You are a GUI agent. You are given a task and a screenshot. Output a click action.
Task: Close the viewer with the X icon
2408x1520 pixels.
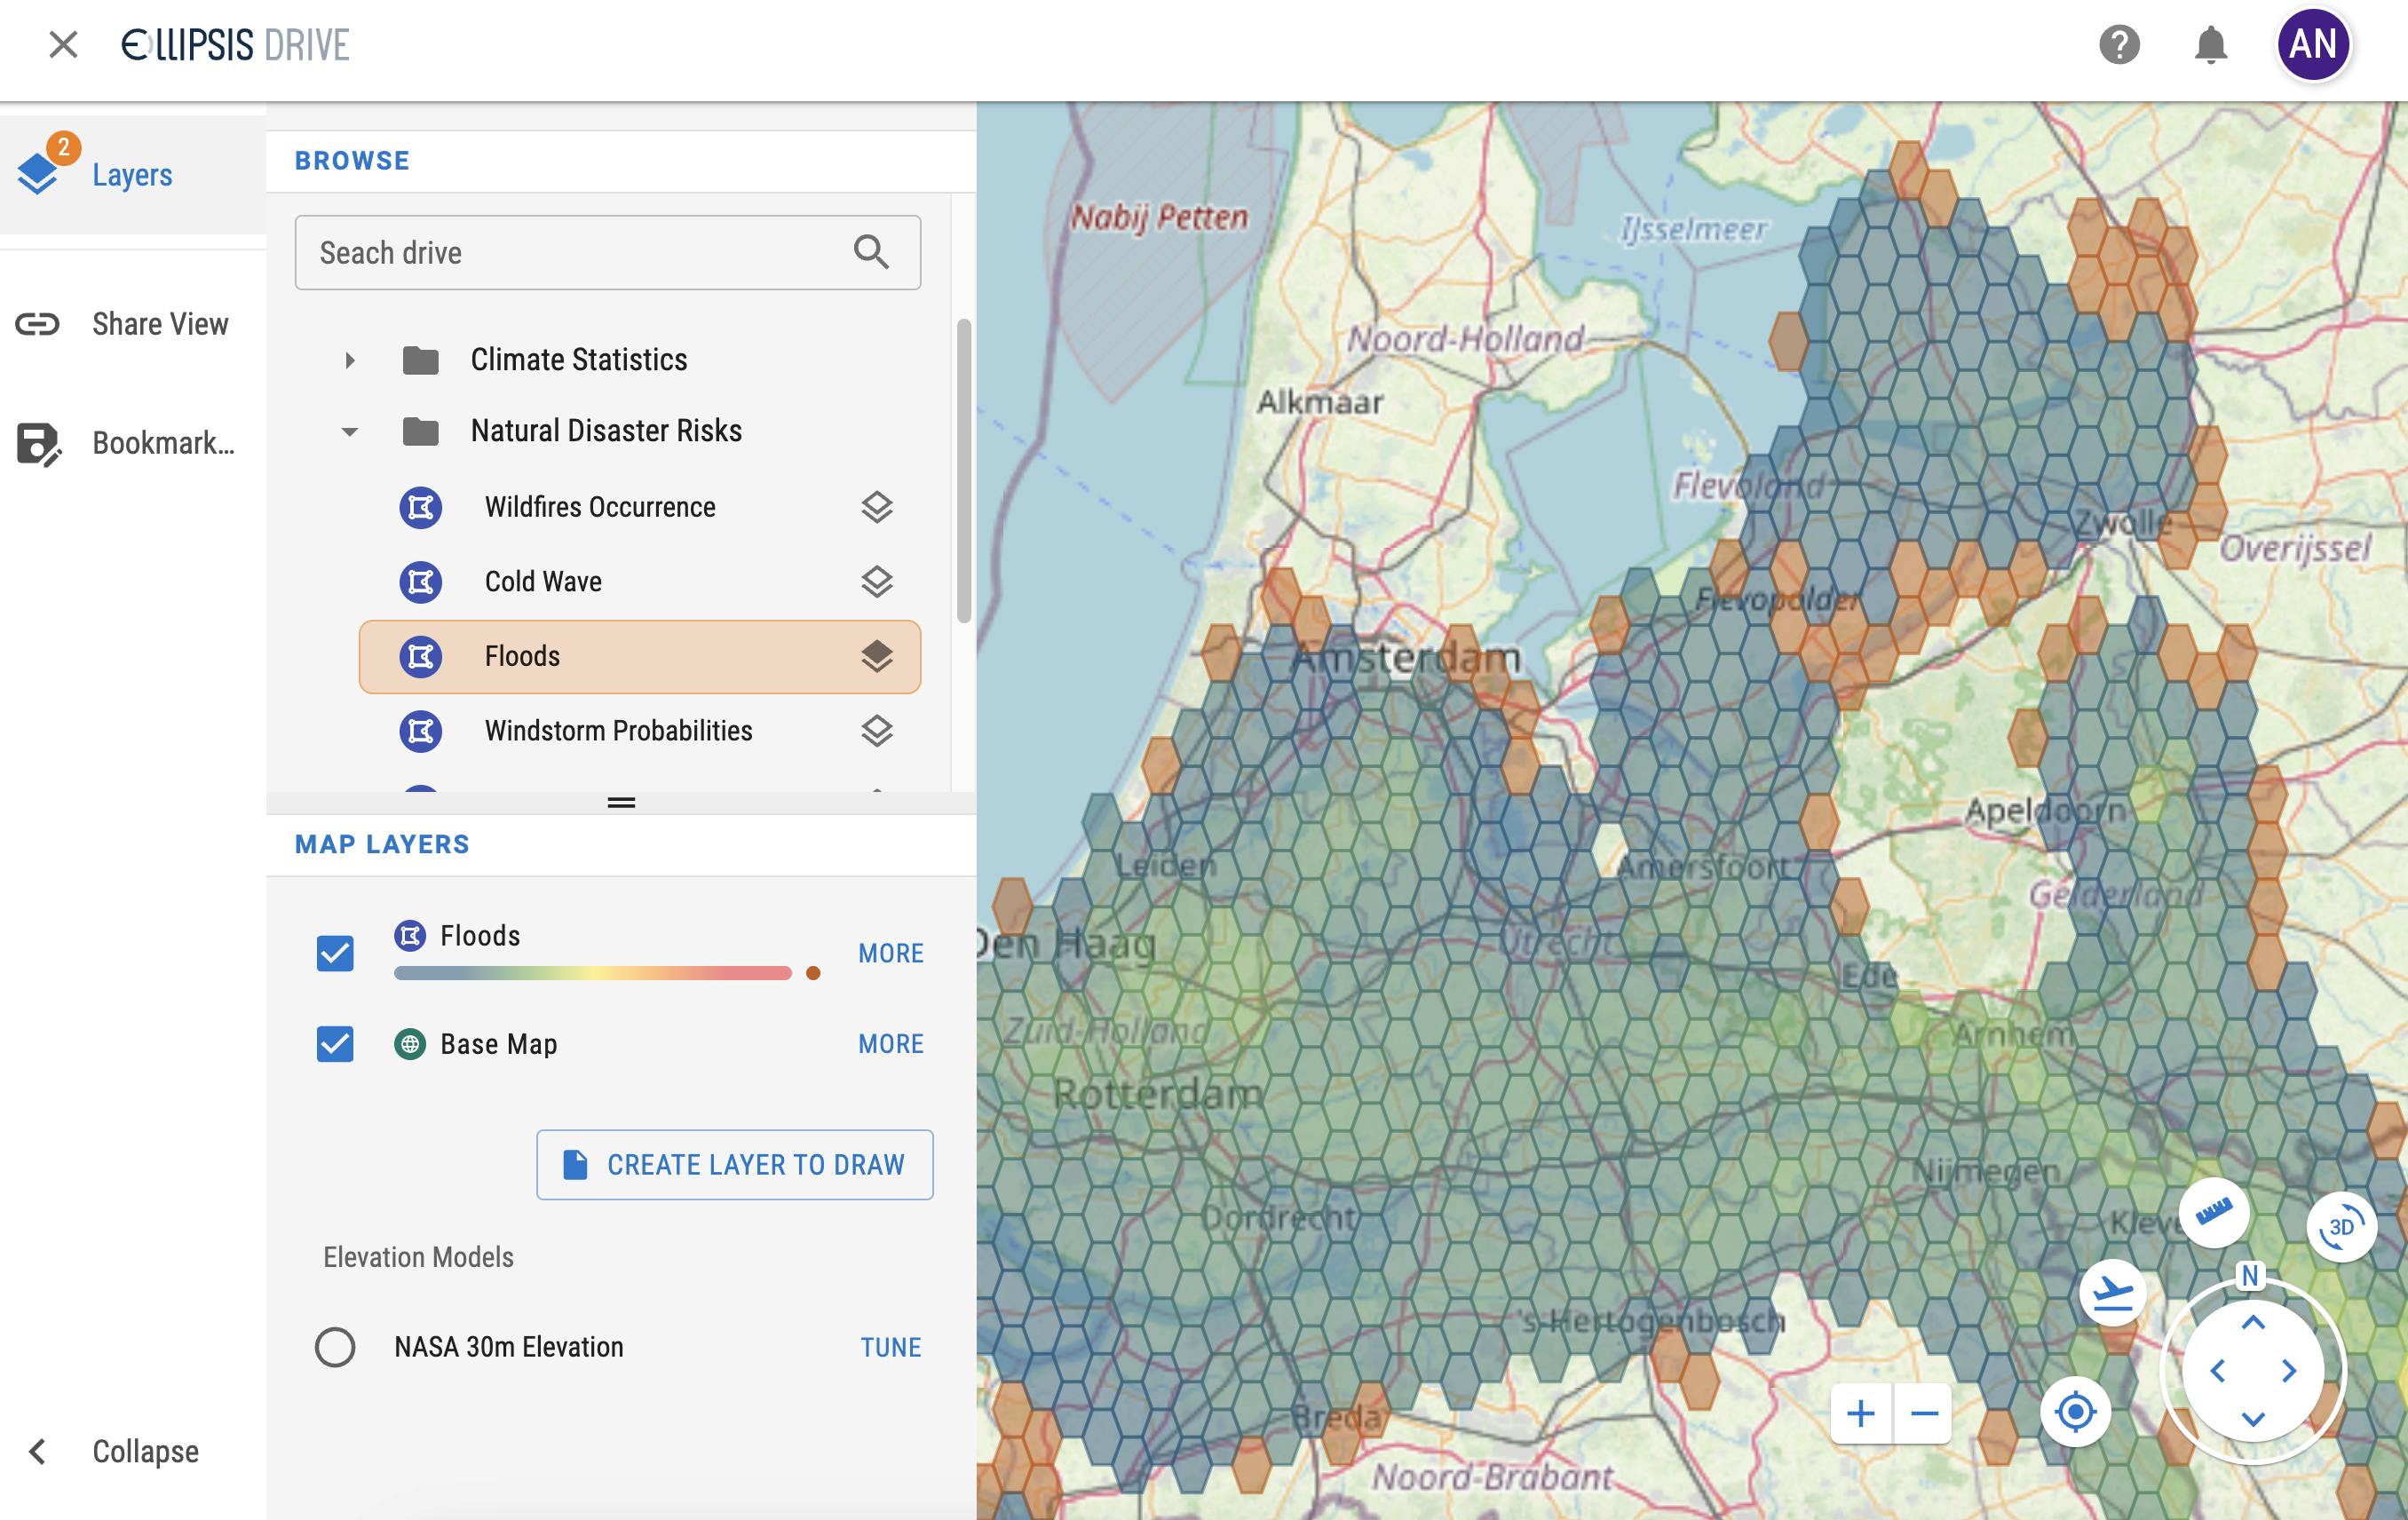pos(63,44)
